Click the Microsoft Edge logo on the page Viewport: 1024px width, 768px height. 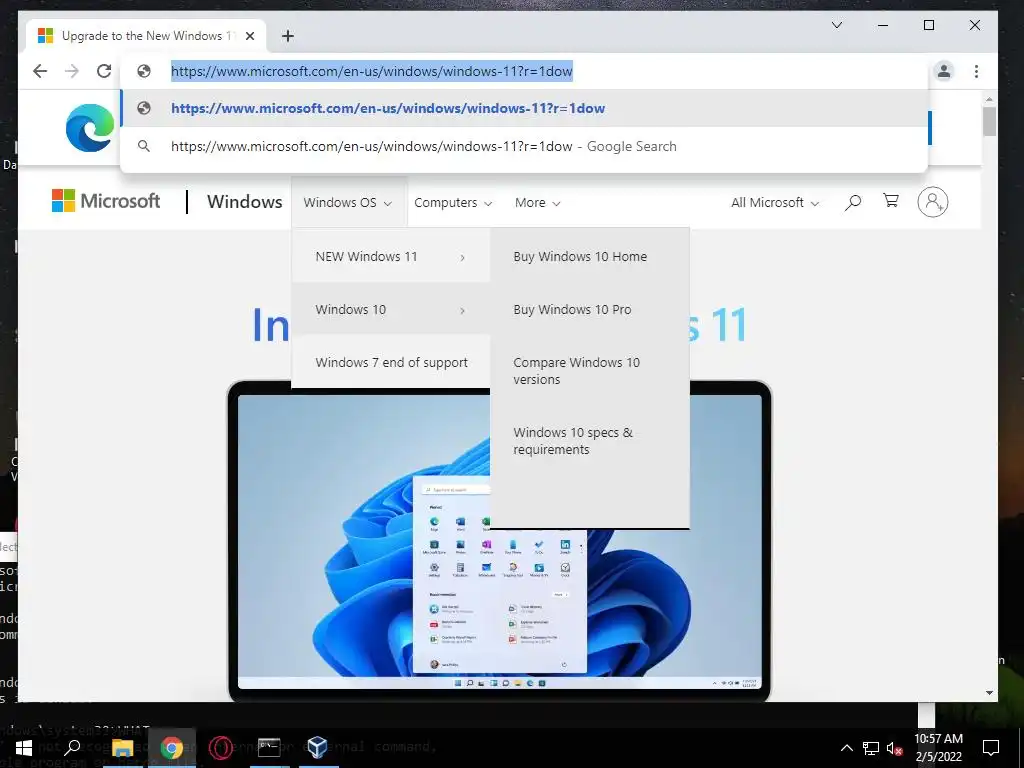[x=90, y=128]
